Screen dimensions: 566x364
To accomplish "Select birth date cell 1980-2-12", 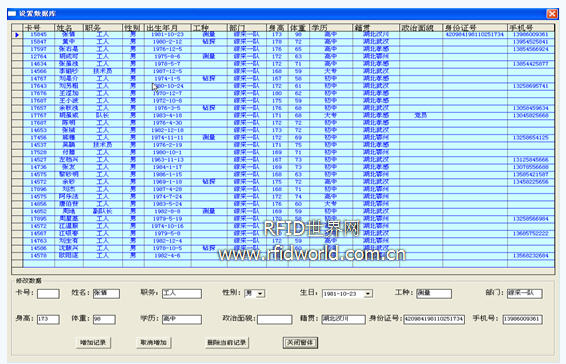I will pos(167,42).
